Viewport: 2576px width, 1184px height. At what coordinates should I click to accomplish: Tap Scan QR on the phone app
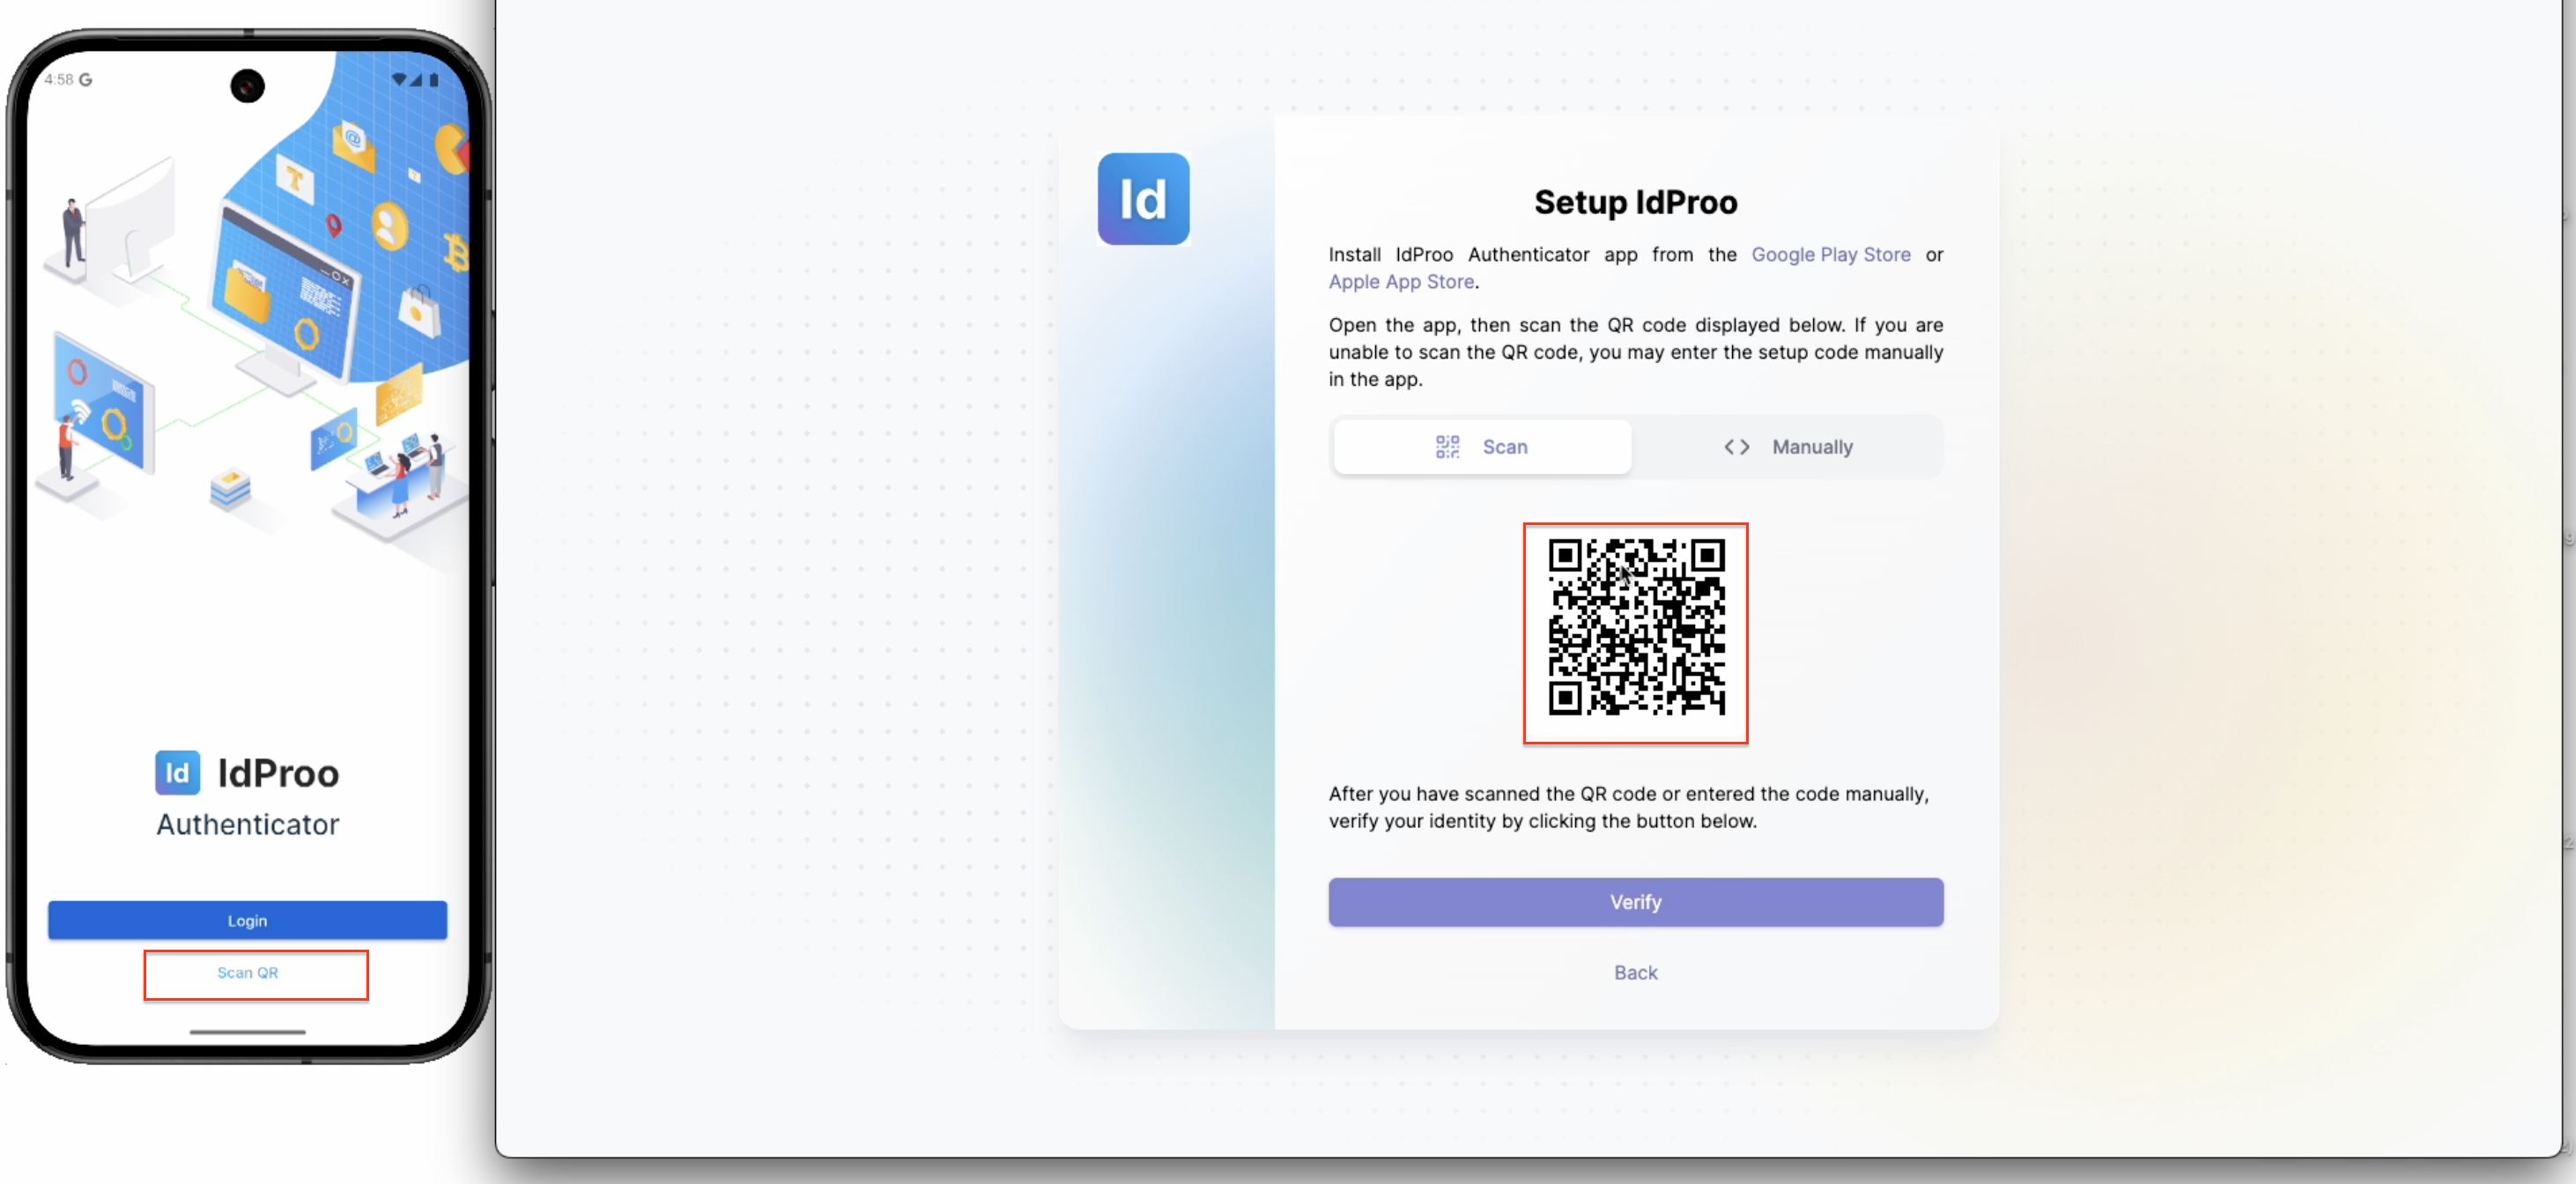(247, 972)
